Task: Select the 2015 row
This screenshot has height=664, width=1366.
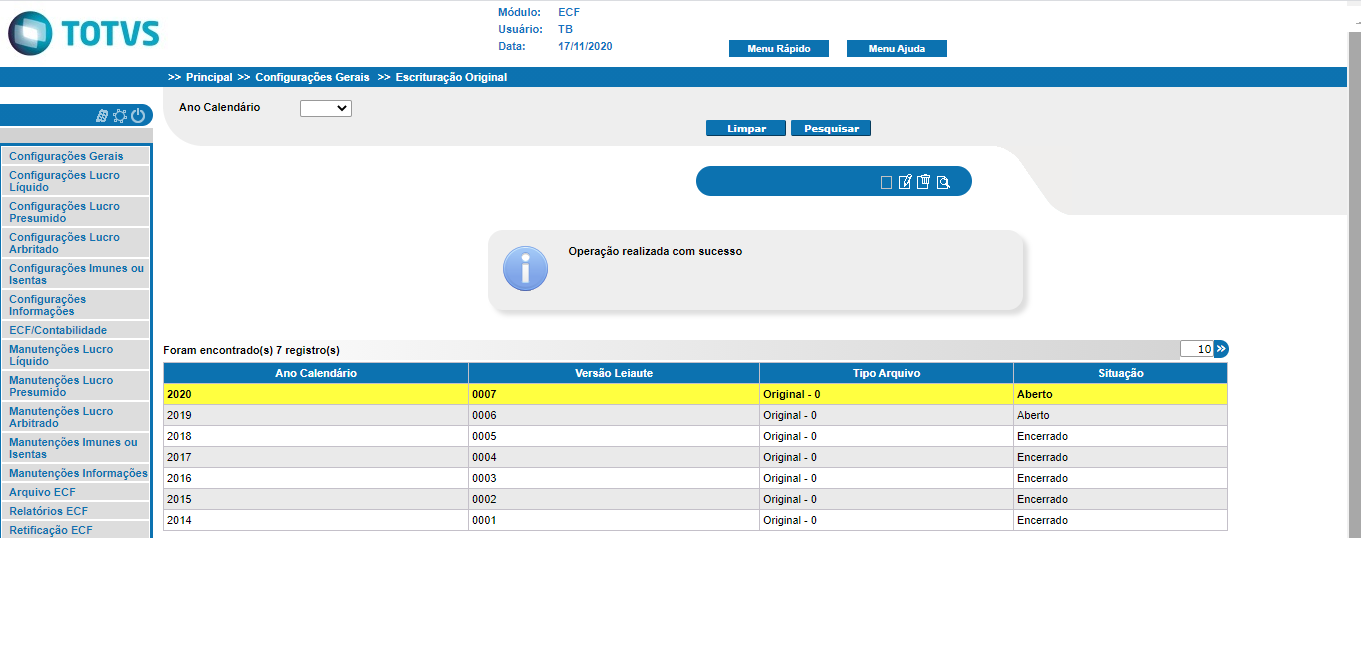Action: click(x=695, y=499)
